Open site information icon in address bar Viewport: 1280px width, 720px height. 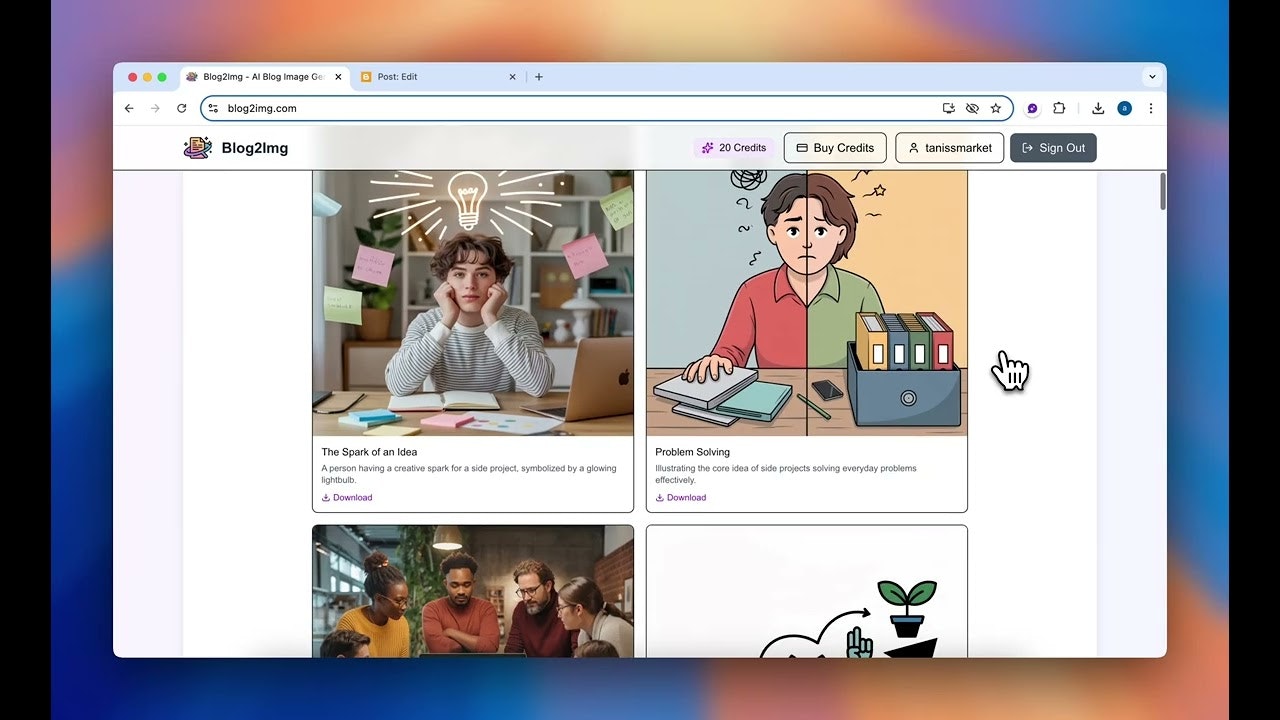click(x=213, y=108)
